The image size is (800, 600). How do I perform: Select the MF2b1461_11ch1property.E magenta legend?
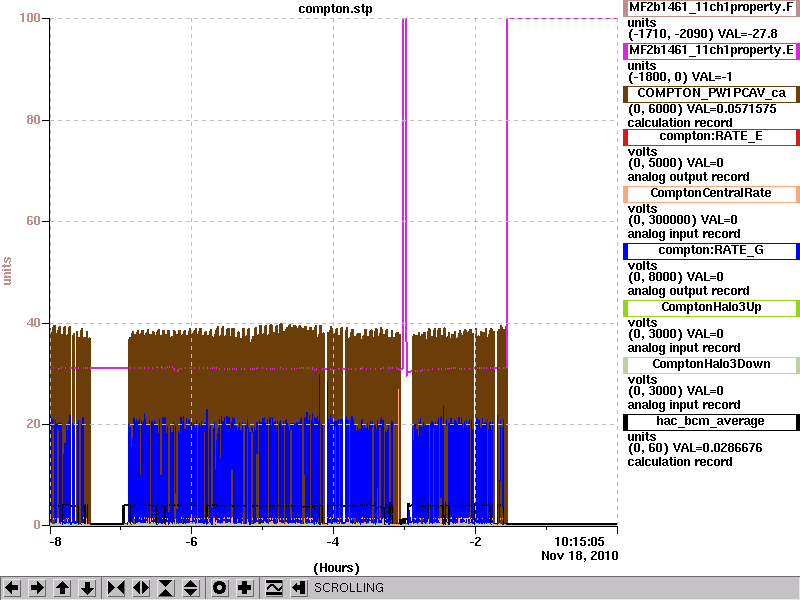[711, 51]
